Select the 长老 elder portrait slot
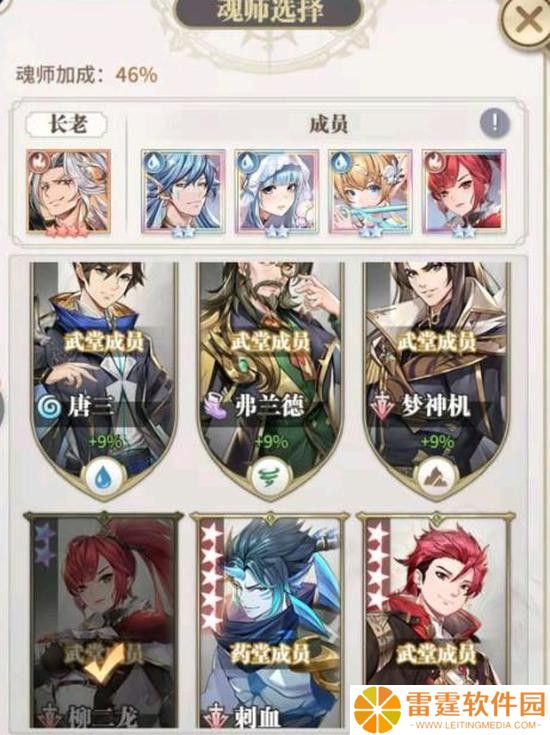 (x=69, y=192)
